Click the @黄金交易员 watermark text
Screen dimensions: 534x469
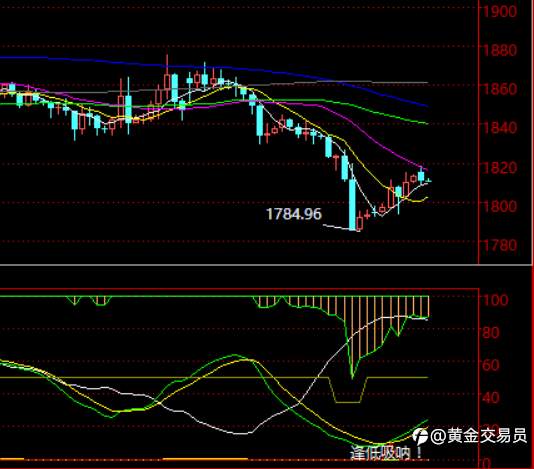point(478,436)
